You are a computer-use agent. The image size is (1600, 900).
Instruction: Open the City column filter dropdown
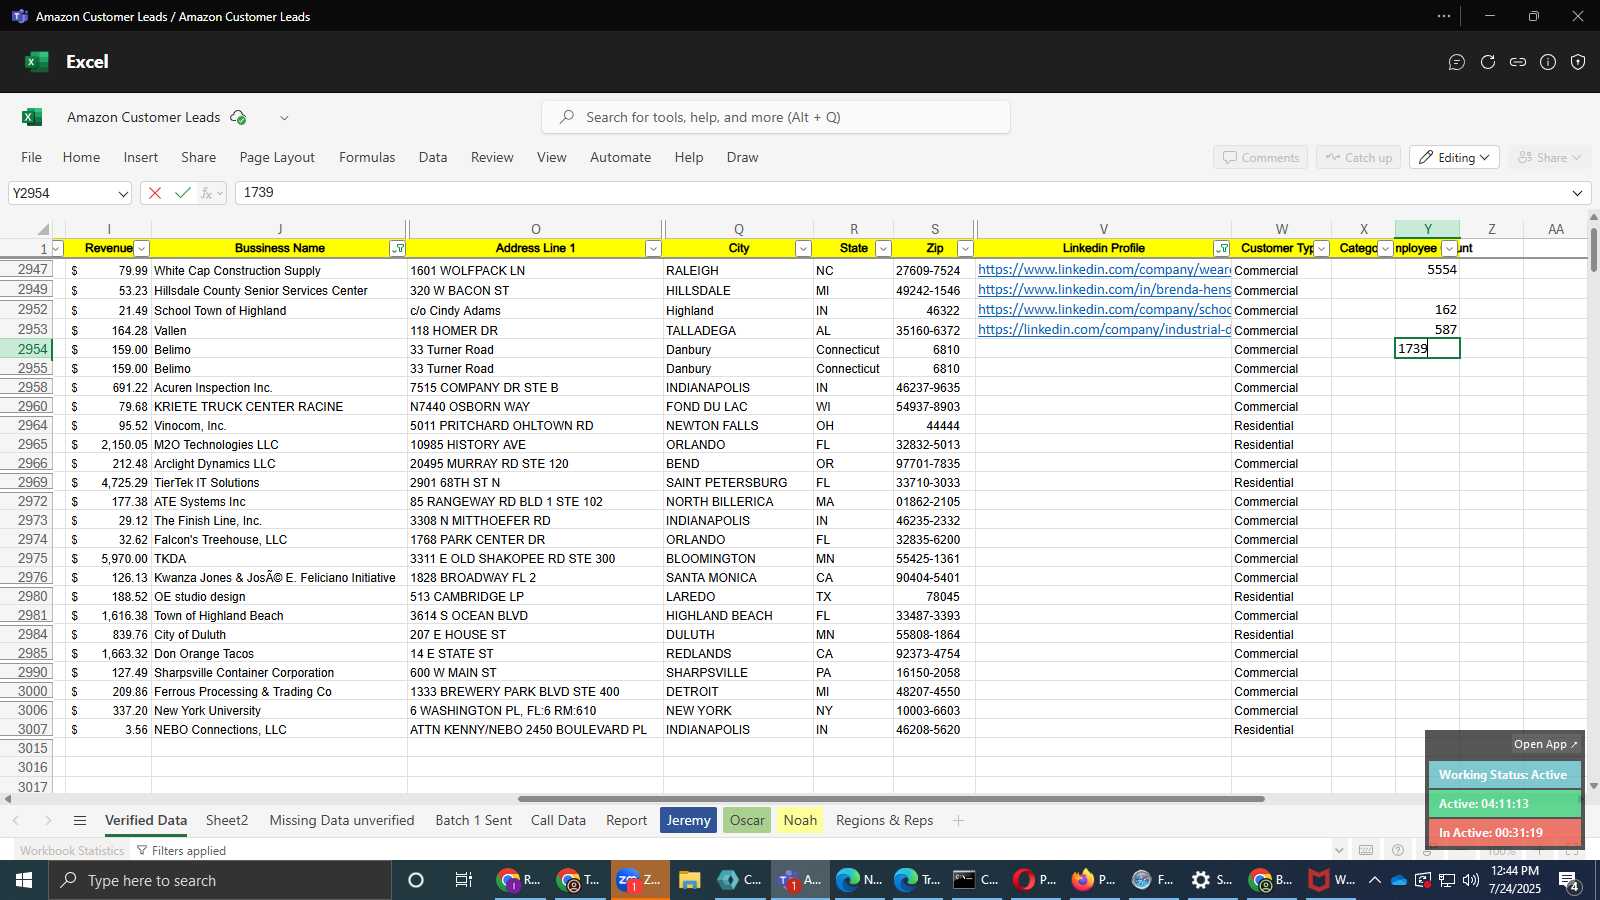click(x=802, y=248)
